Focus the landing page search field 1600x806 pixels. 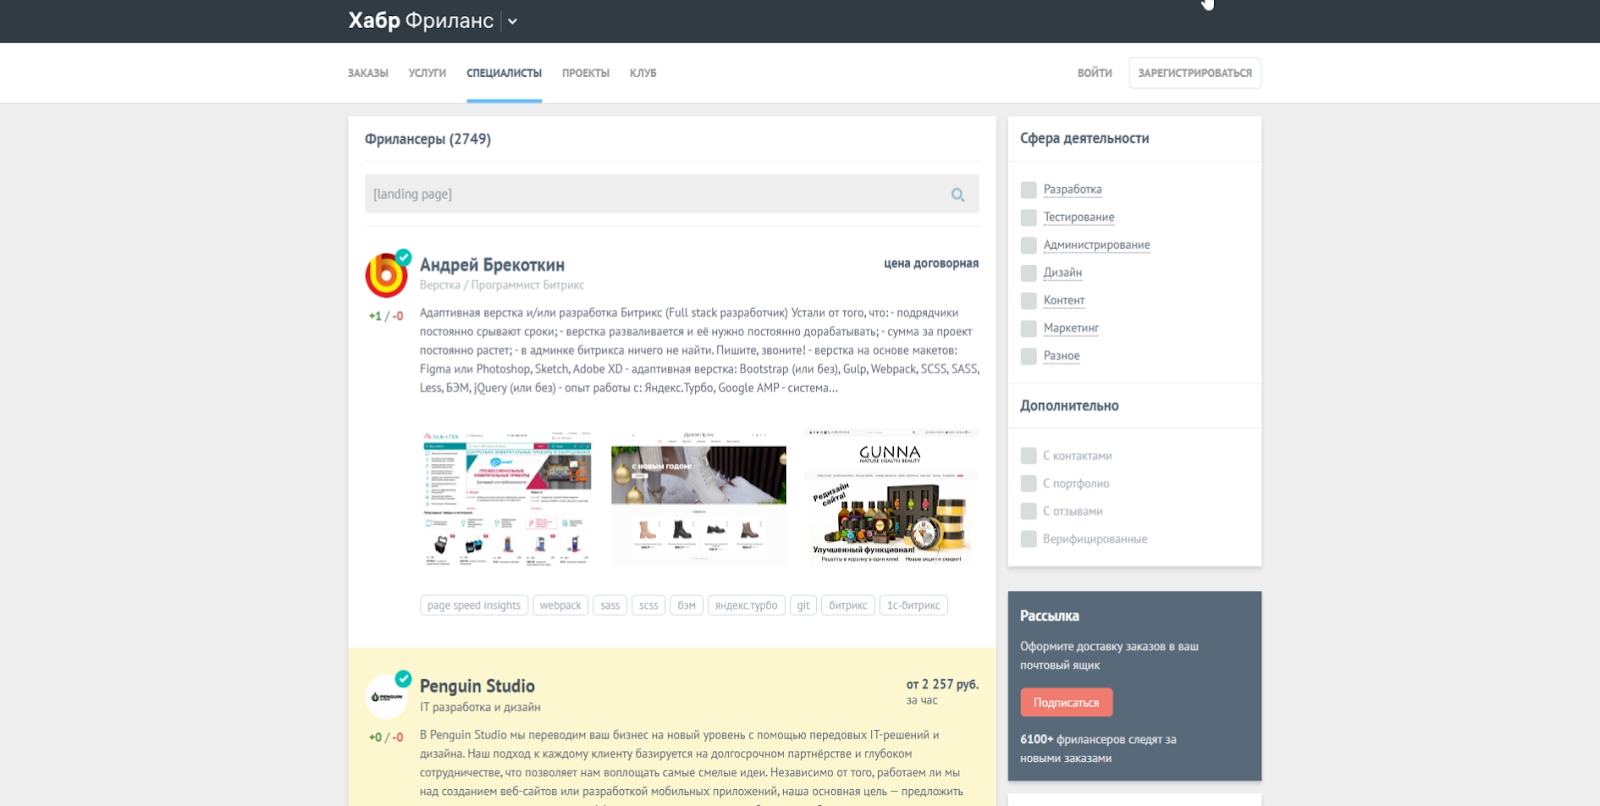672,194
